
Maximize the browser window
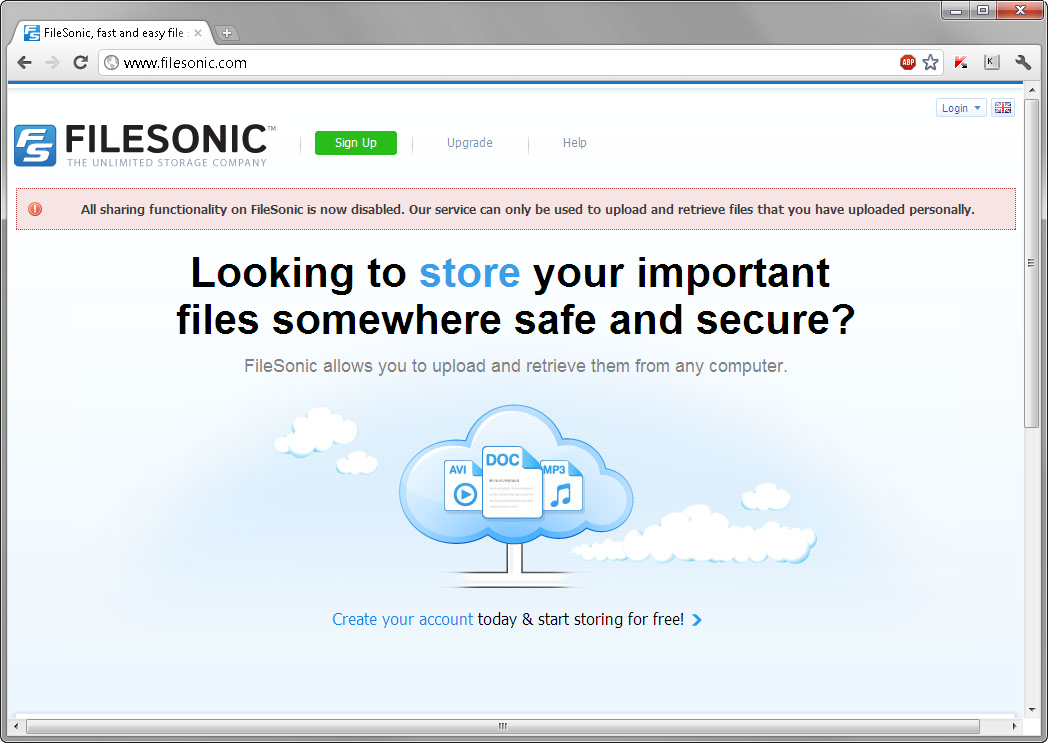pos(983,11)
